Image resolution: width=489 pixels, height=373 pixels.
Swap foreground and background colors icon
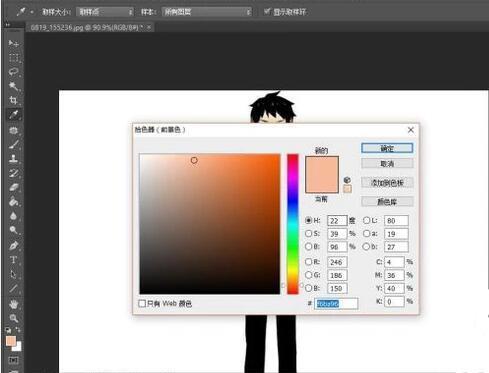(x=18, y=330)
